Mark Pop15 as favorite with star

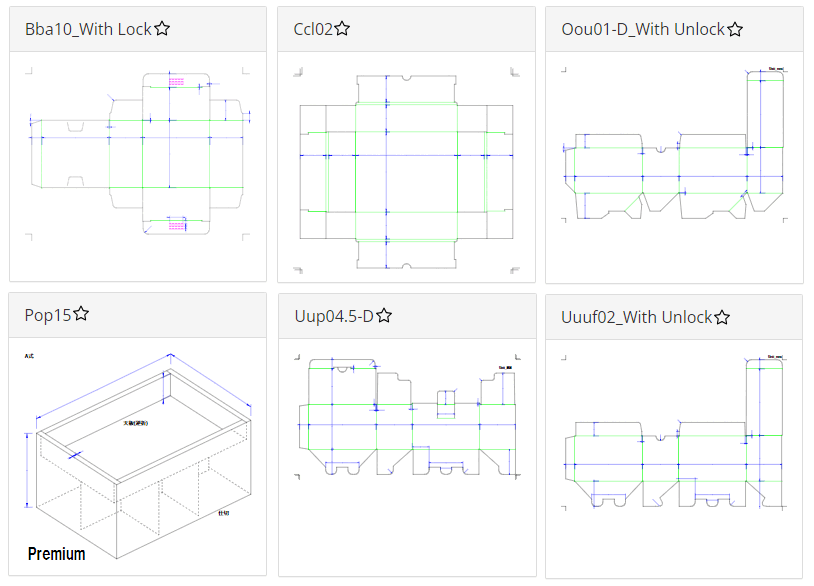click(x=81, y=314)
